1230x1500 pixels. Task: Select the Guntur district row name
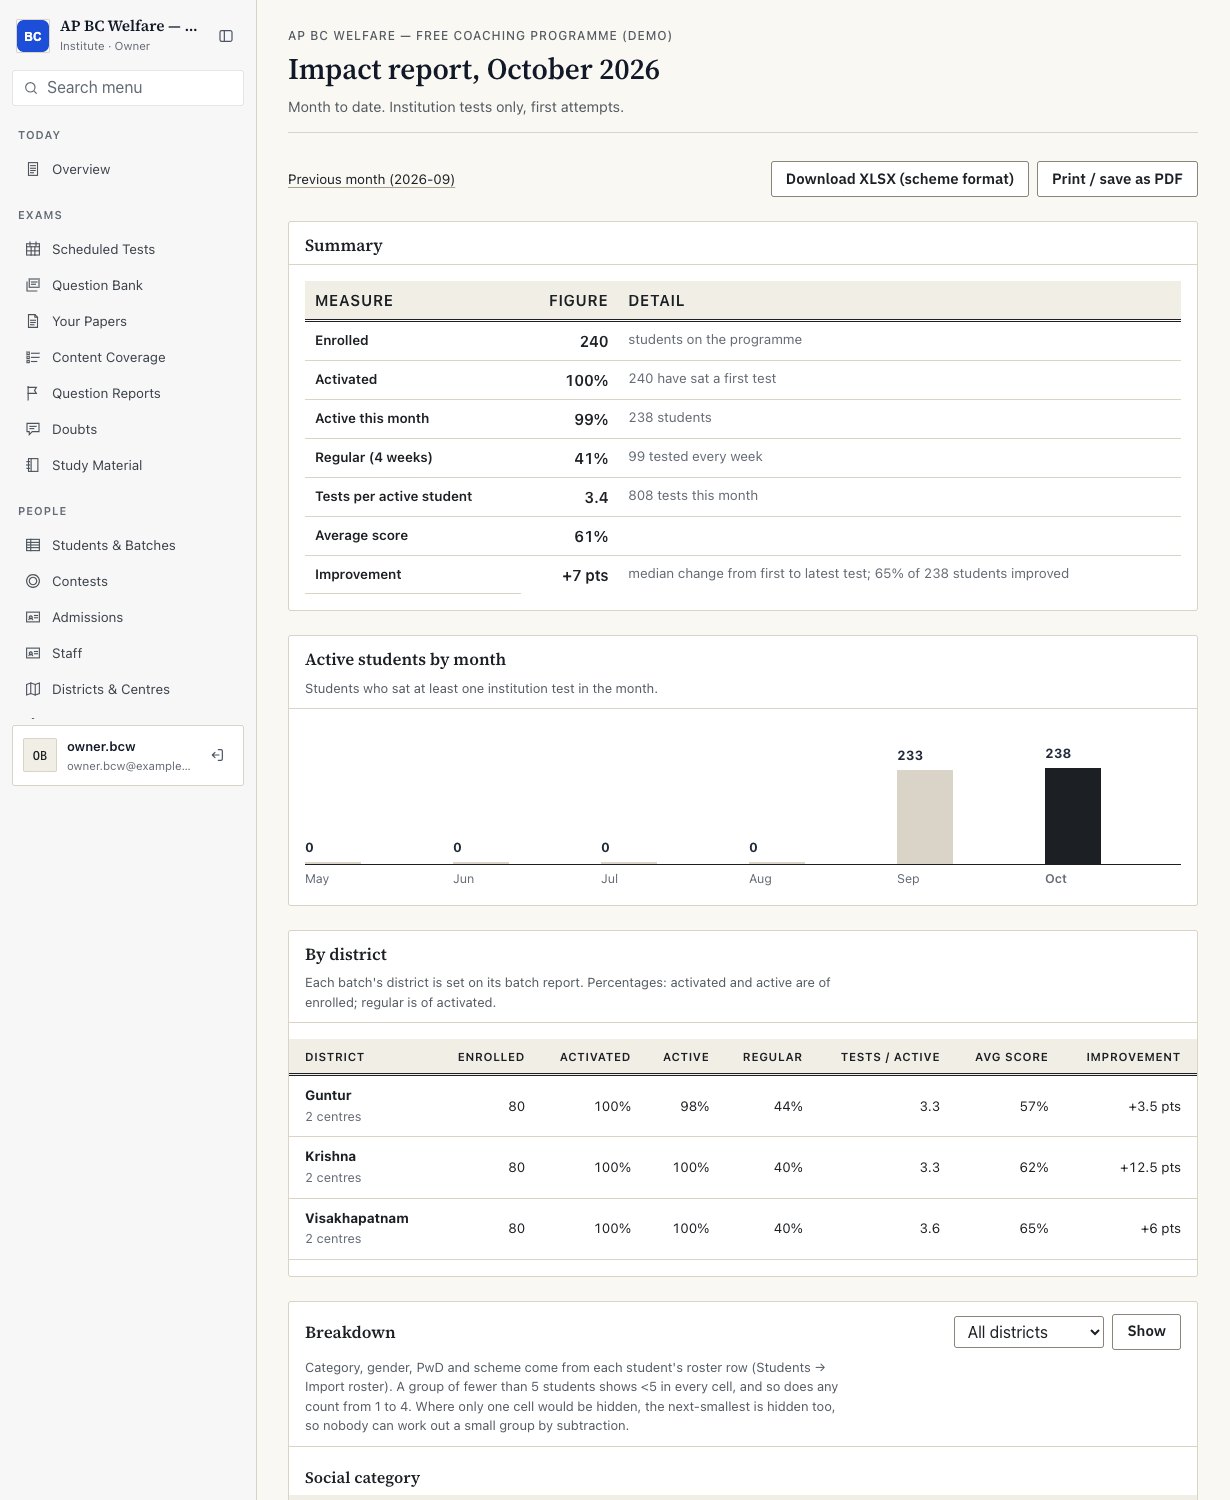pyautogui.click(x=328, y=1095)
